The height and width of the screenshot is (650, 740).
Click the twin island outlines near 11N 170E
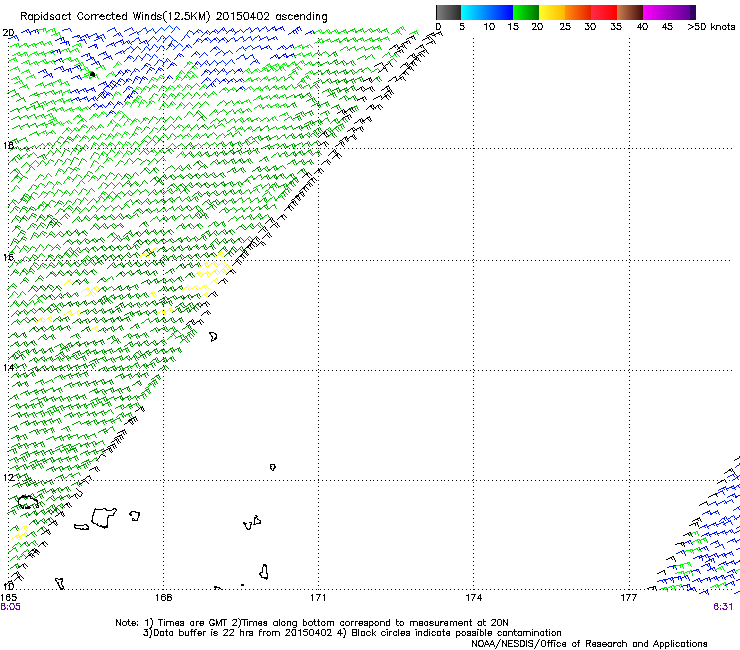[252, 523]
